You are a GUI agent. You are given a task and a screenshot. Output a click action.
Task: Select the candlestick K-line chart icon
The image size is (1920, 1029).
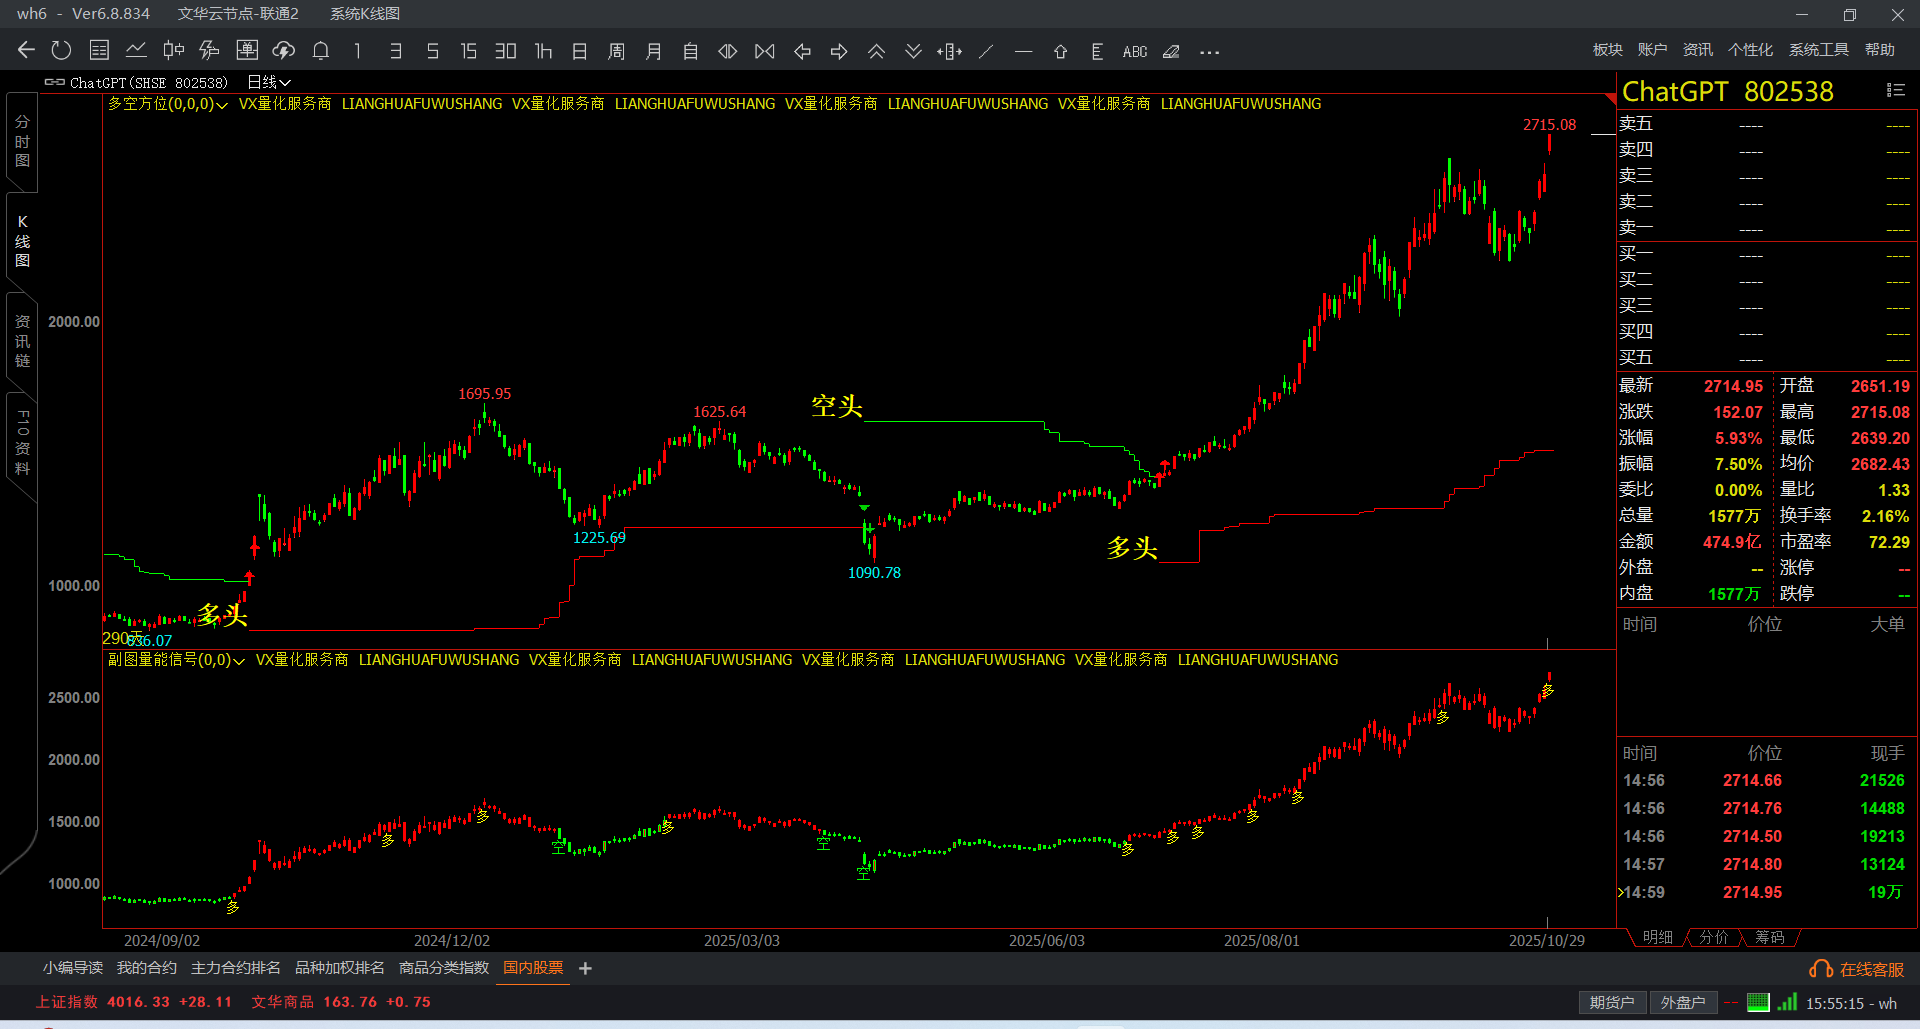click(x=173, y=51)
